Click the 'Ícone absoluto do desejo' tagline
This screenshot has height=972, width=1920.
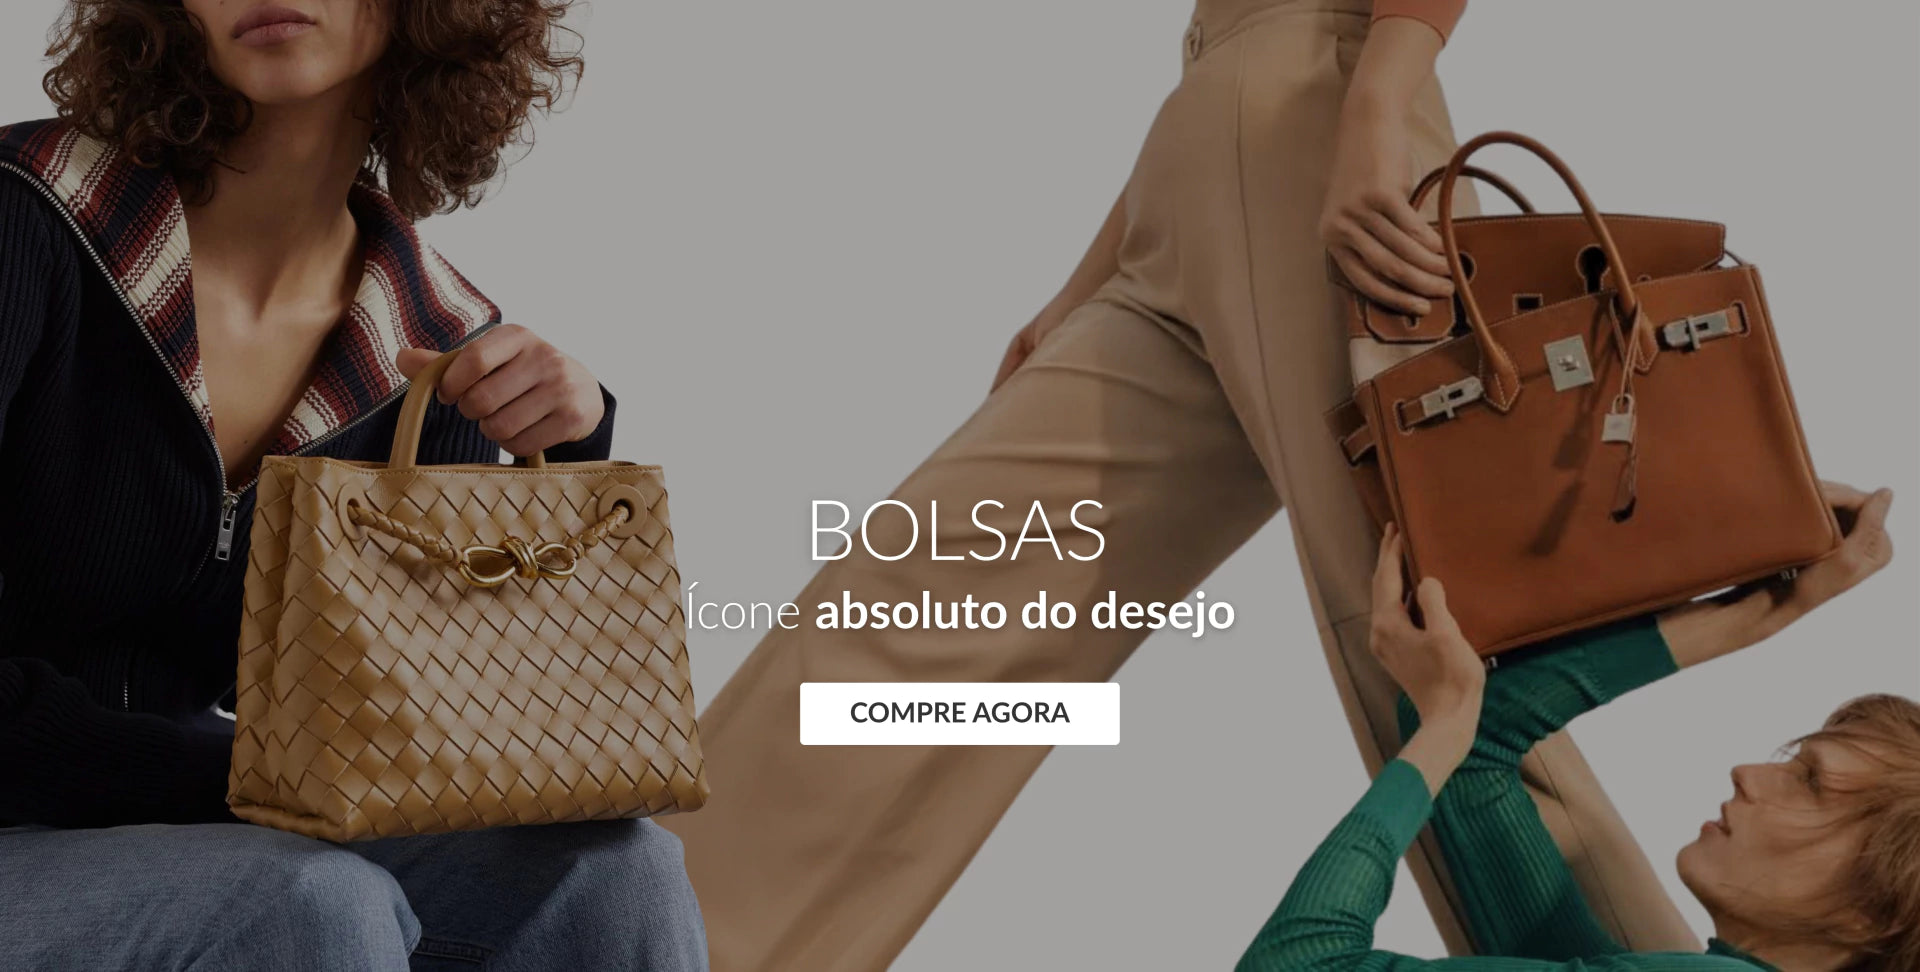(960, 611)
